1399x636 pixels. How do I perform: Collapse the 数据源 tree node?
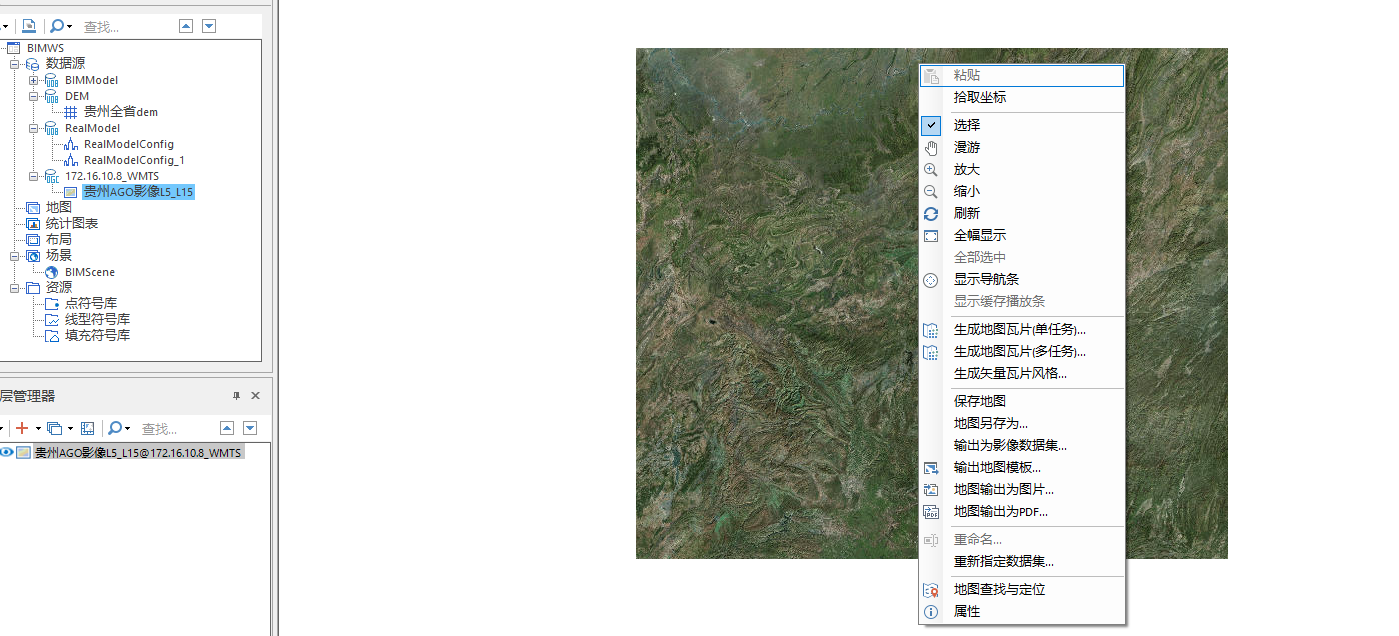click(x=14, y=64)
